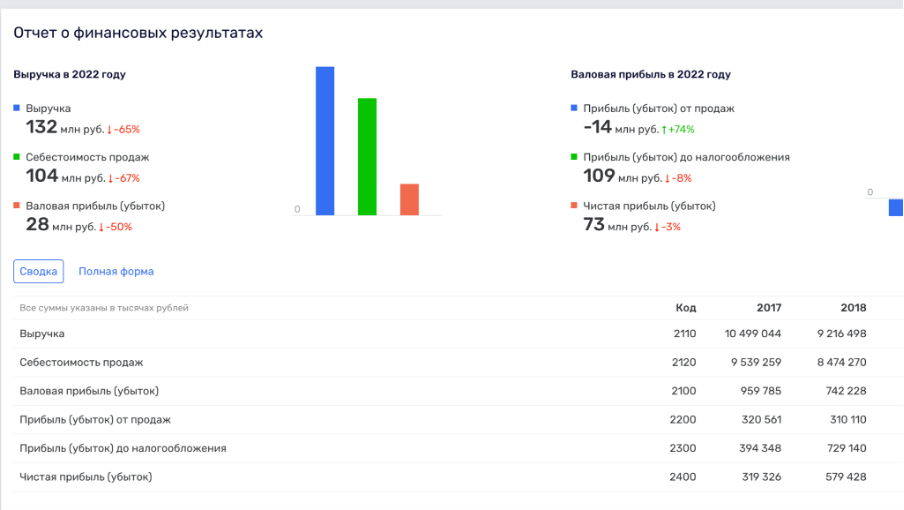Select the short orange bar in chart
904x510 pixels.
[409, 199]
